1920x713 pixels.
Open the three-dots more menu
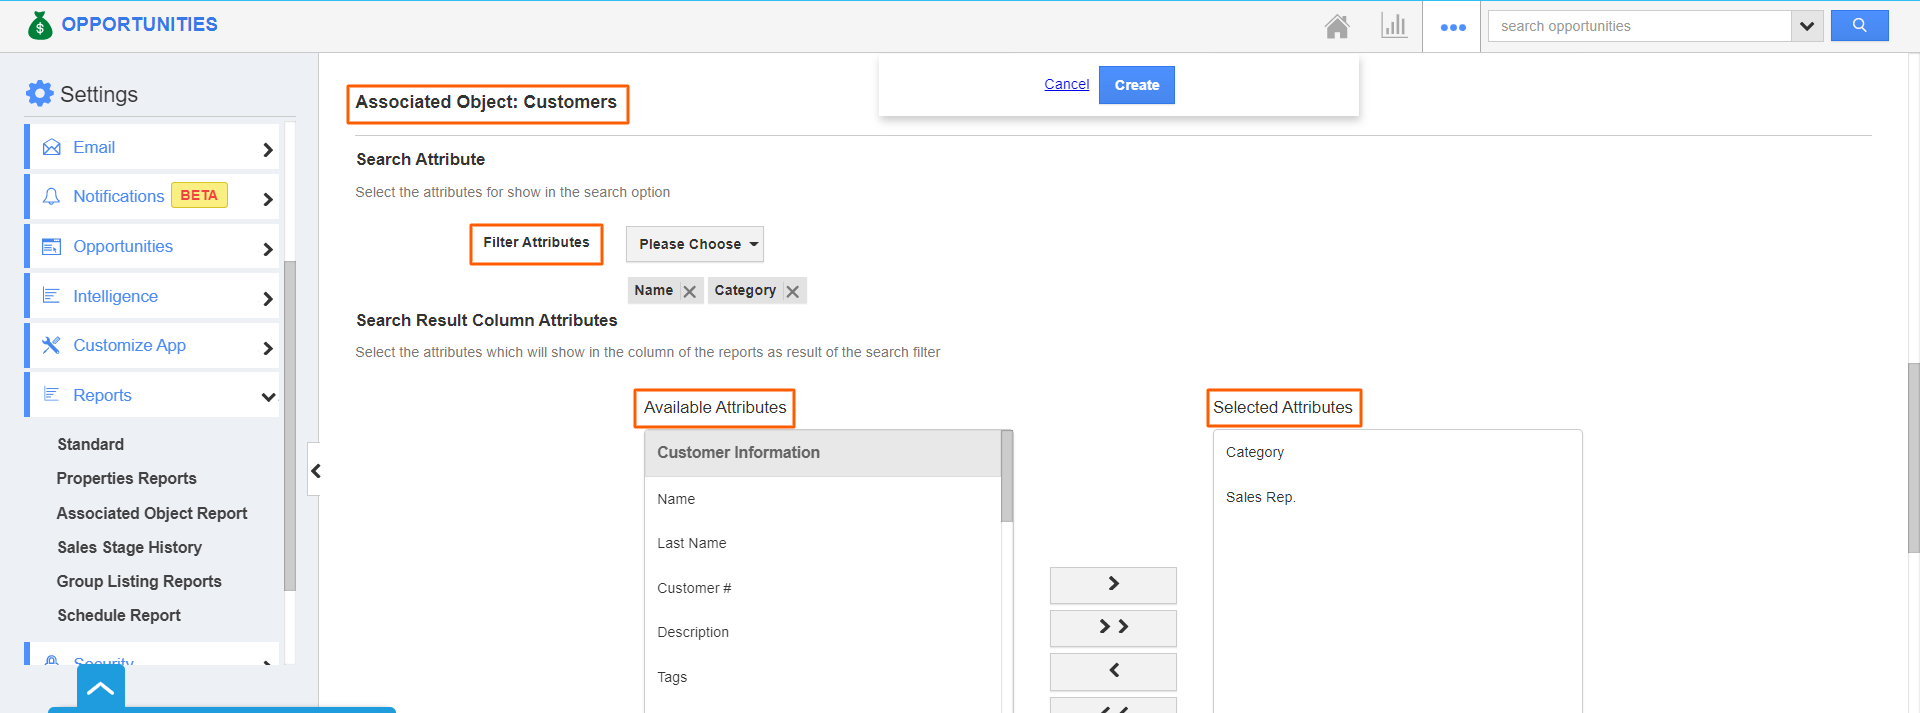tap(1453, 27)
